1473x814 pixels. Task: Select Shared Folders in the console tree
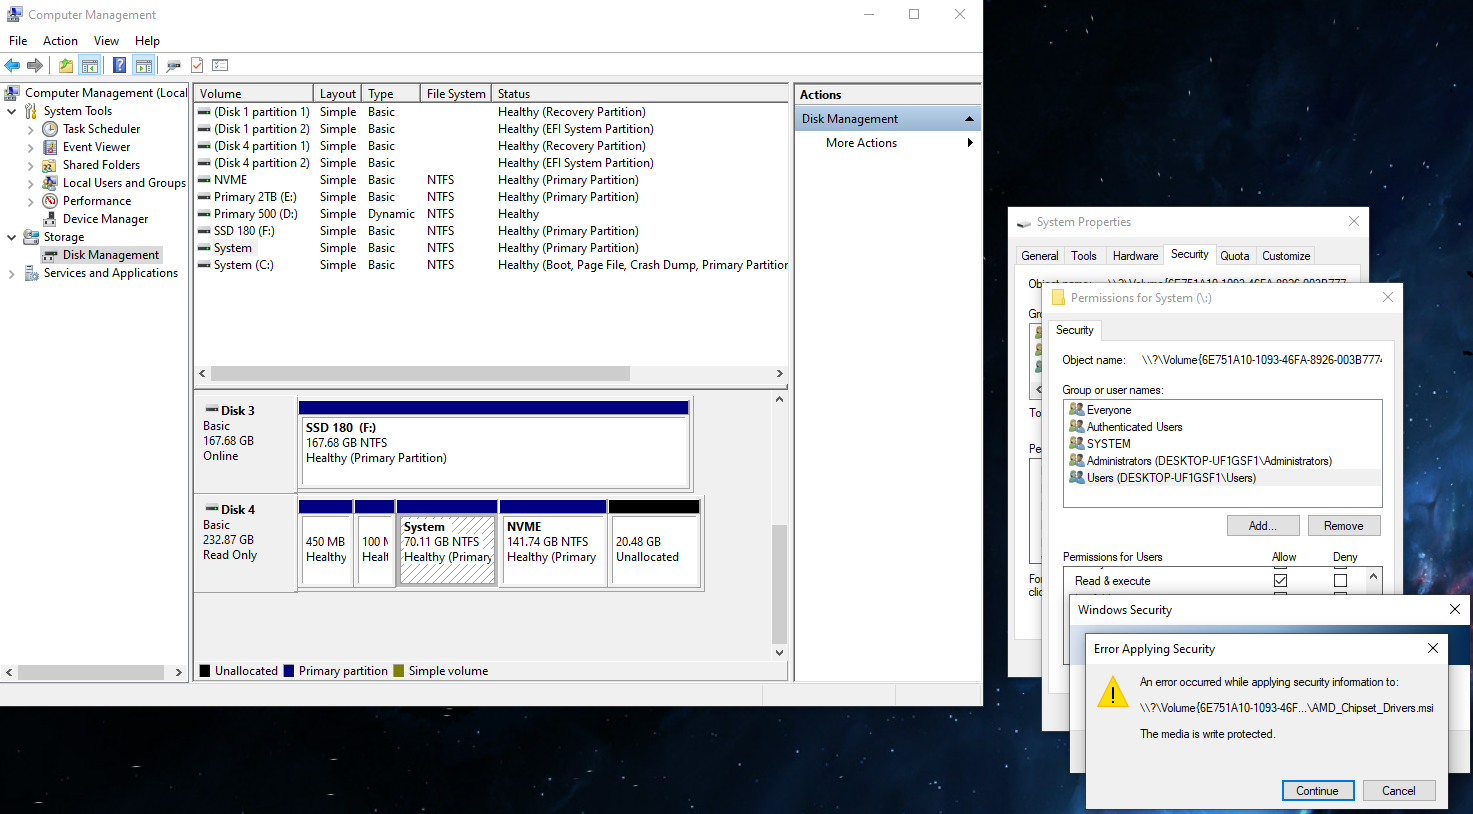pos(101,165)
